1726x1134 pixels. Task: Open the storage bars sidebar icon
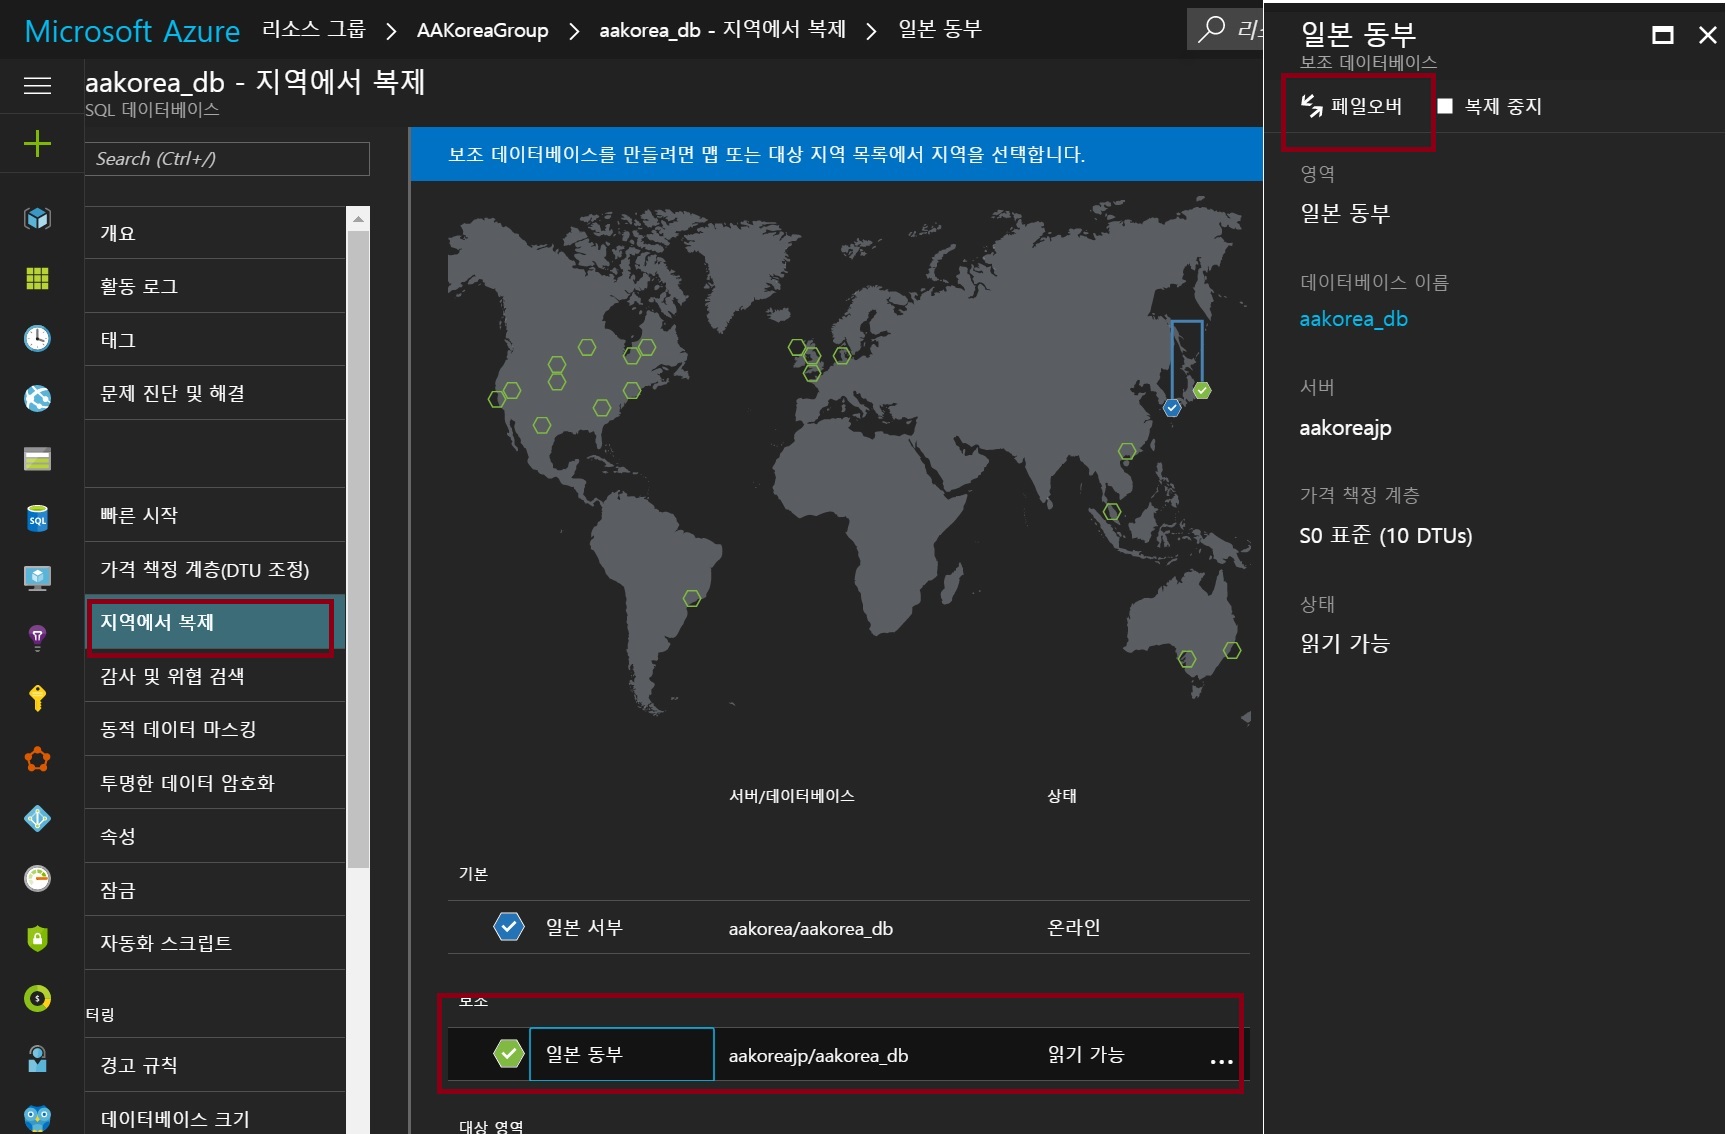click(37, 459)
